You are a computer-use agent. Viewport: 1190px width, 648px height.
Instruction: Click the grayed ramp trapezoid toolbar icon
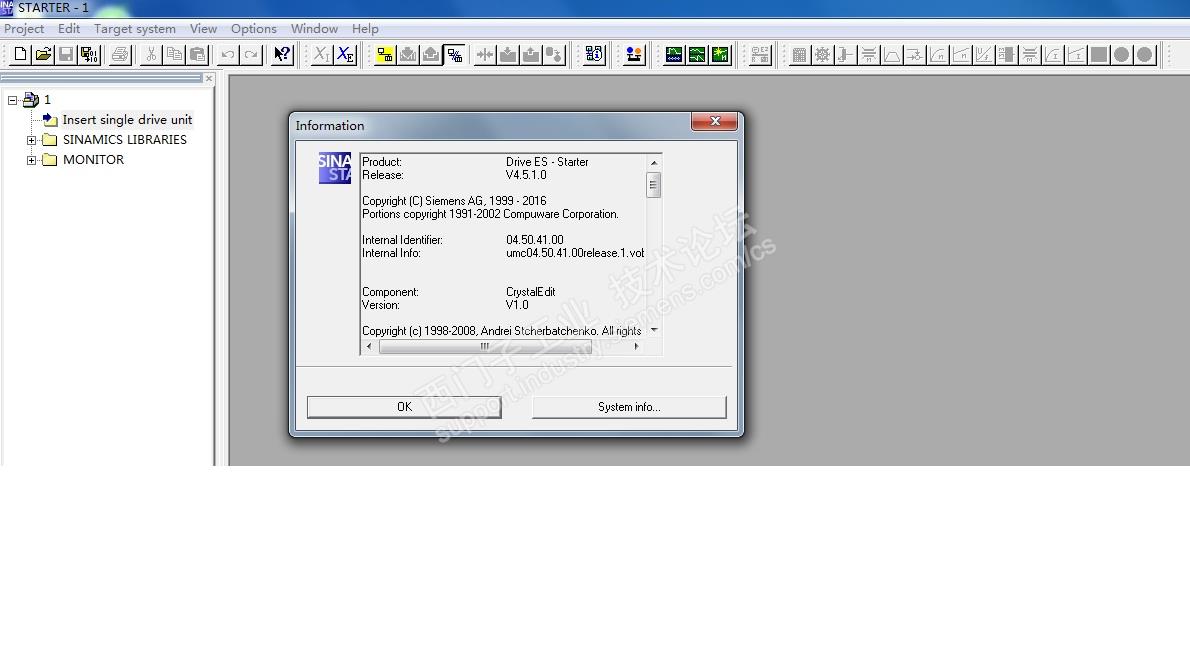pyautogui.click(x=892, y=55)
